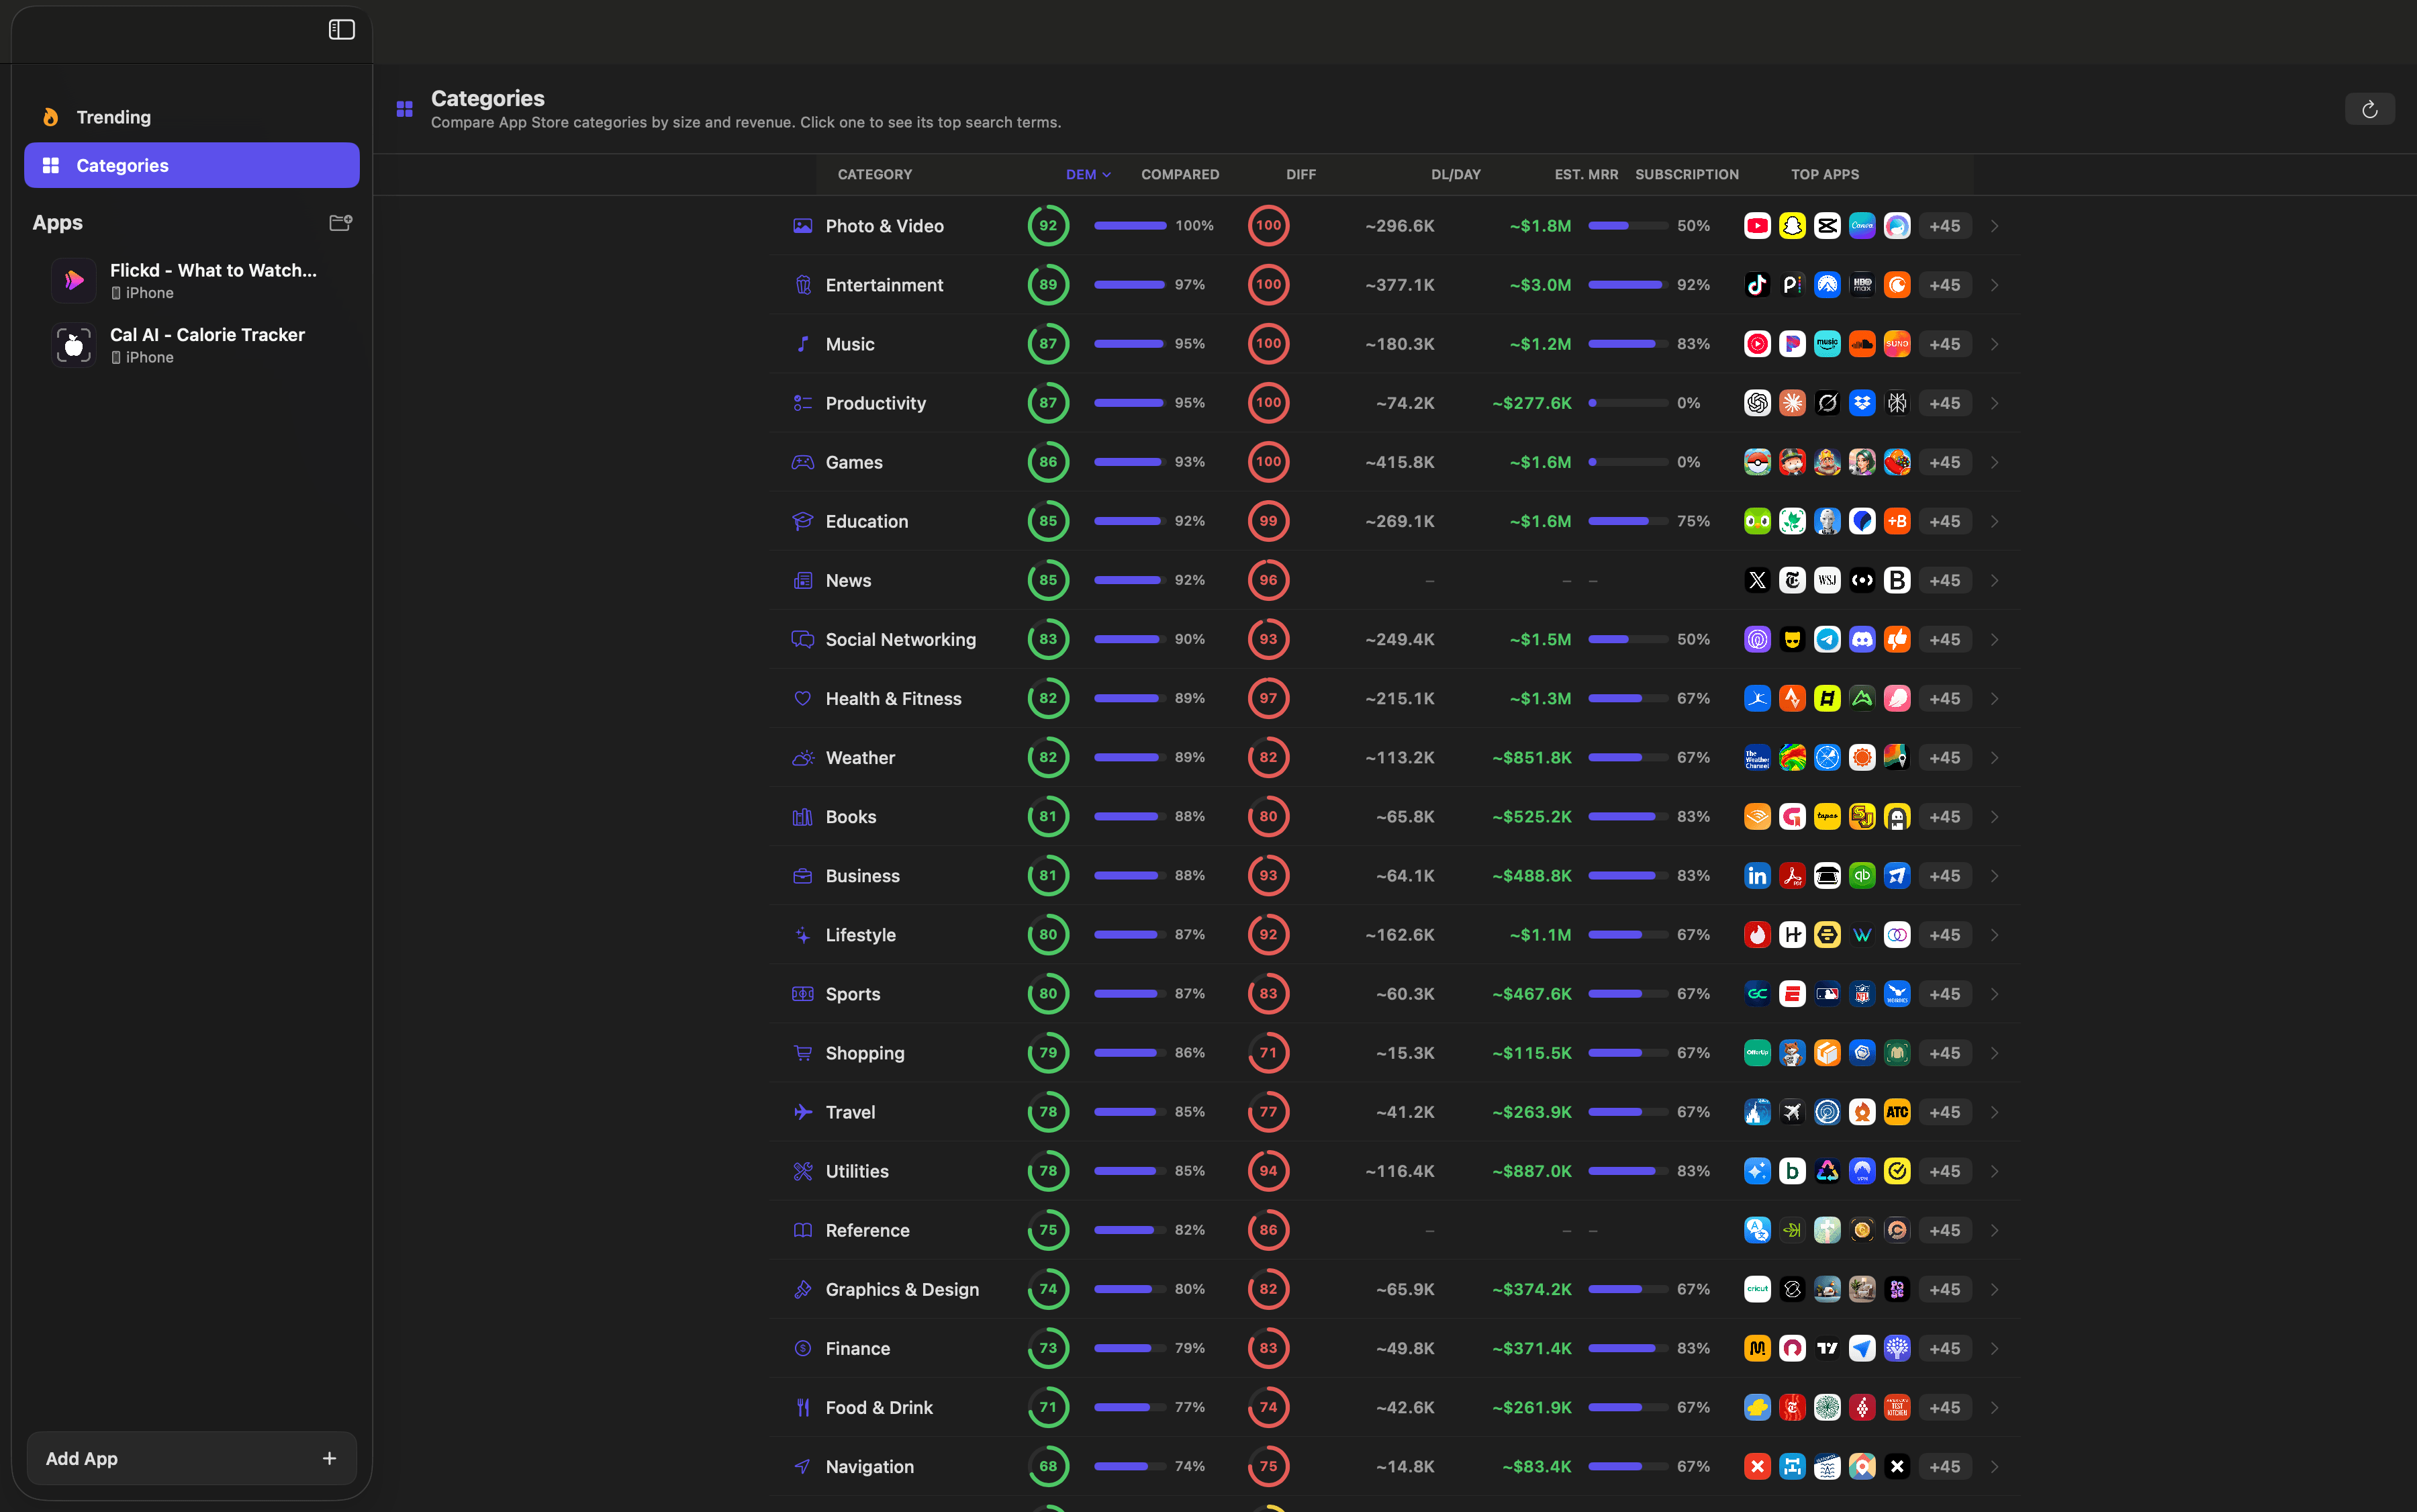Click the Cricut icon in Graphics & Design
This screenshot has width=2417, height=1512.
click(1757, 1289)
